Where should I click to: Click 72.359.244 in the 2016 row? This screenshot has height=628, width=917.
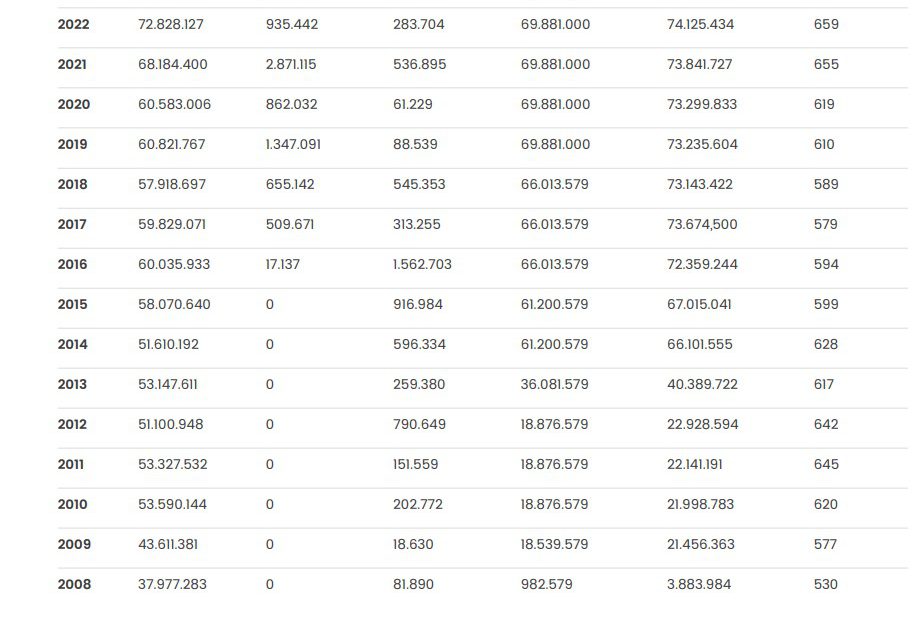point(702,264)
